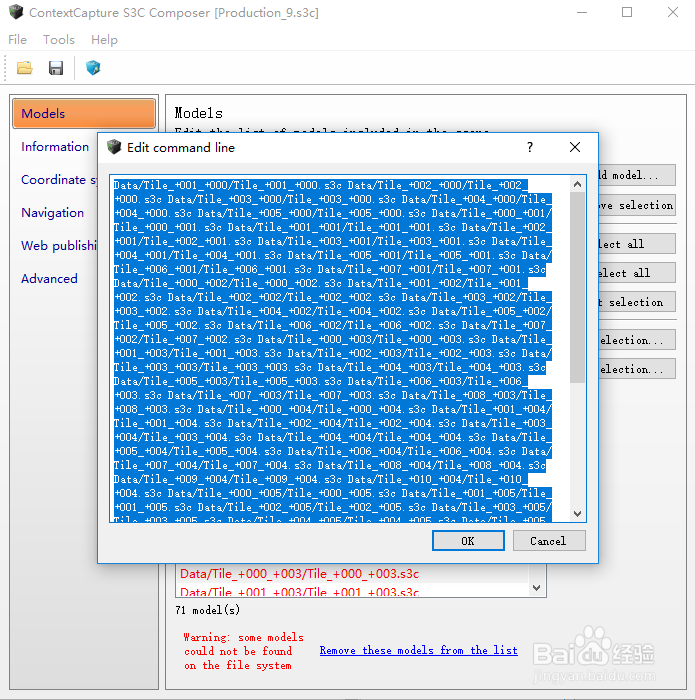Click the Edit command line dialog icon
Screen dimensions: 695x700
coord(114,147)
